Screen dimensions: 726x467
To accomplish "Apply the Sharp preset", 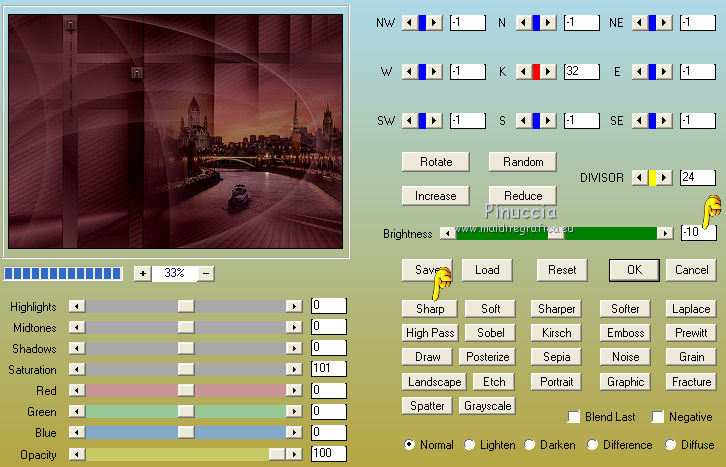I will [x=430, y=309].
